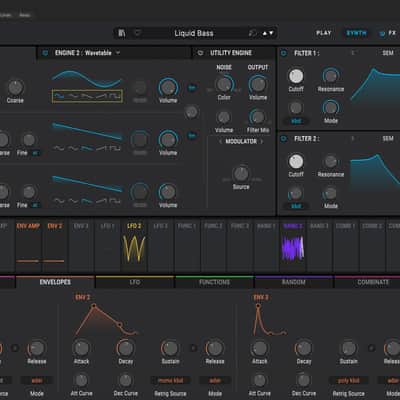Open the preset library browser icon
400x400 pixels.
tap(122, 33)
